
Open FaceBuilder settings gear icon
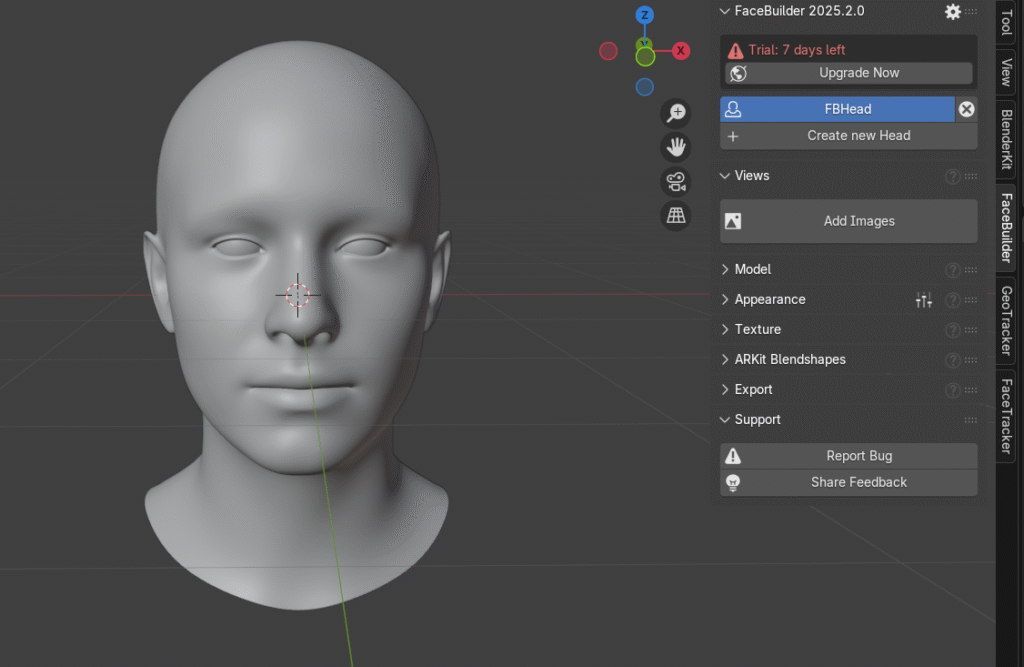click(x=952, y=12)
